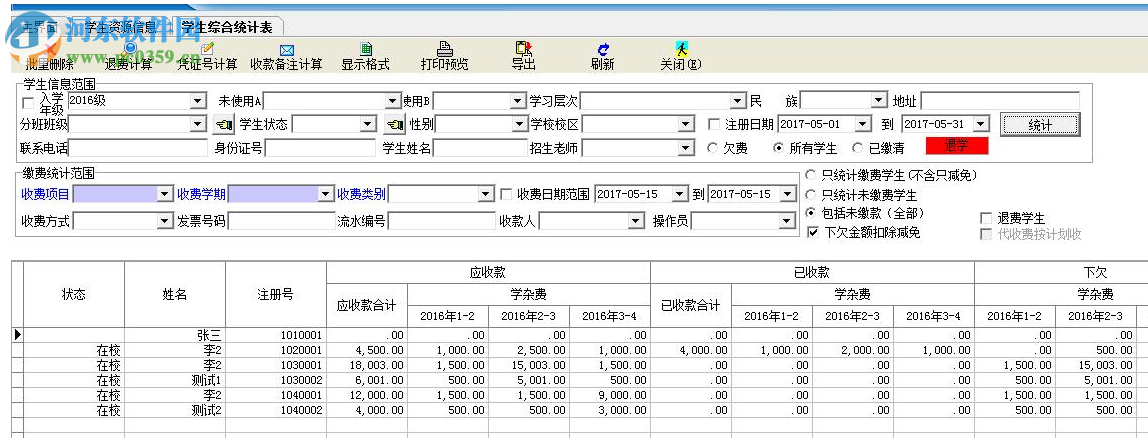This screenshot has height=438, width=1148.
Task: Open the 操作员 dropdown
Action: click(x=787, y=220)
